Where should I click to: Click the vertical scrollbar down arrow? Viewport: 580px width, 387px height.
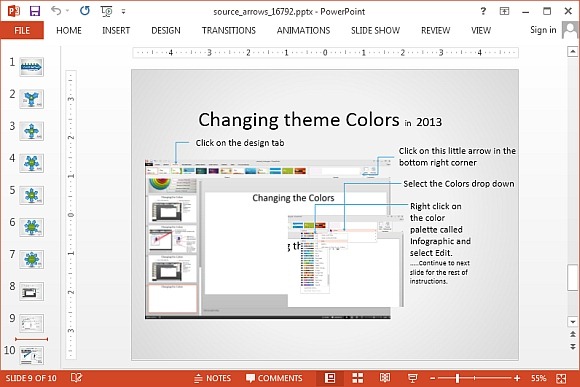(x=573, y=322)
